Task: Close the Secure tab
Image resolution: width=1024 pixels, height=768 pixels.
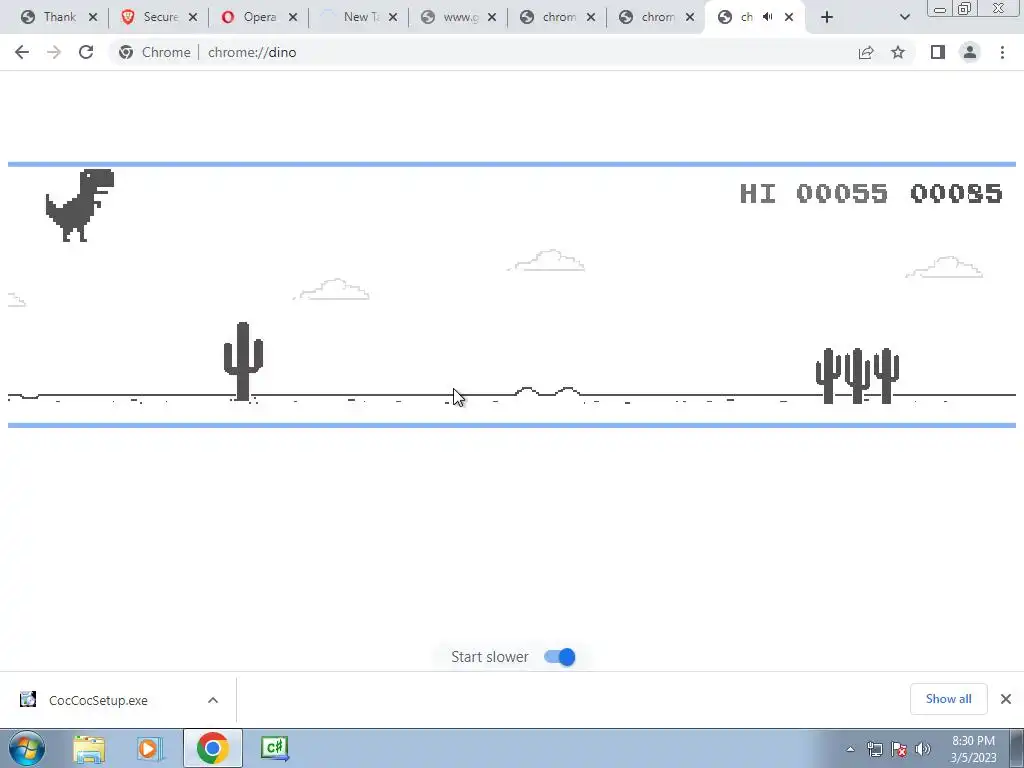Action: click(193, 18)
